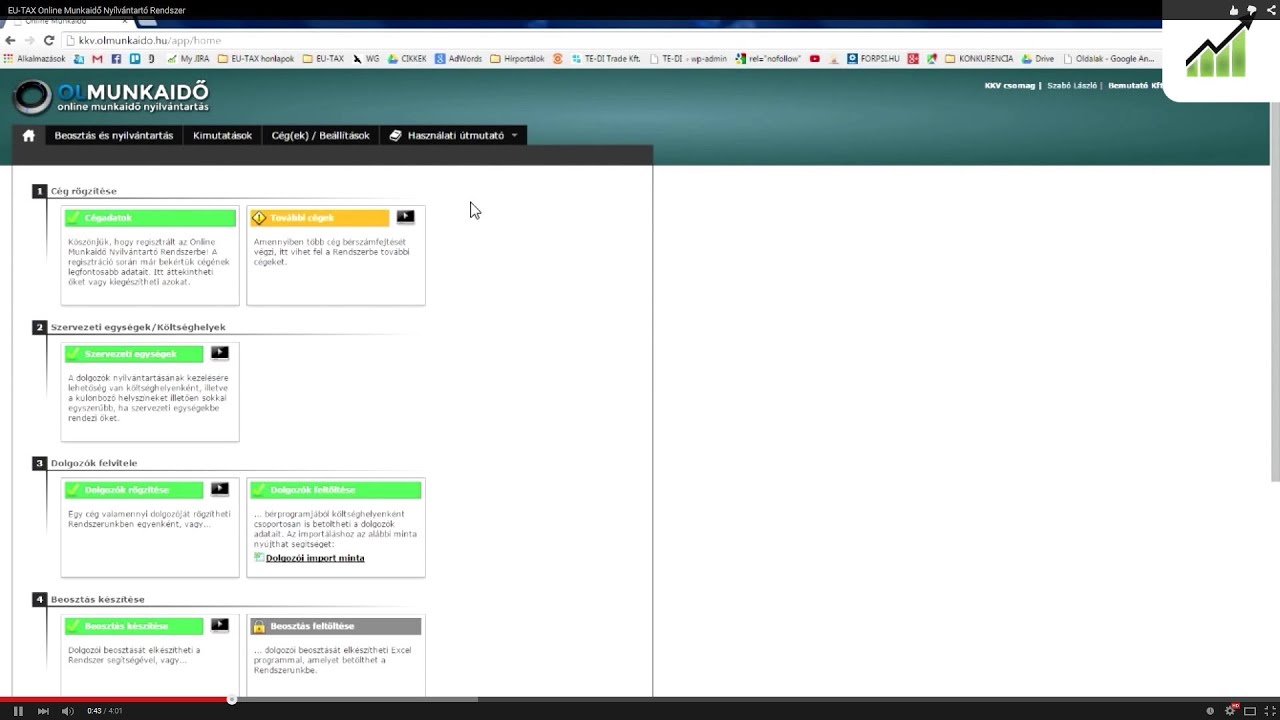Click the További cégek orange button
Screen dimensions: 1280x720
(x=320, y=218)
